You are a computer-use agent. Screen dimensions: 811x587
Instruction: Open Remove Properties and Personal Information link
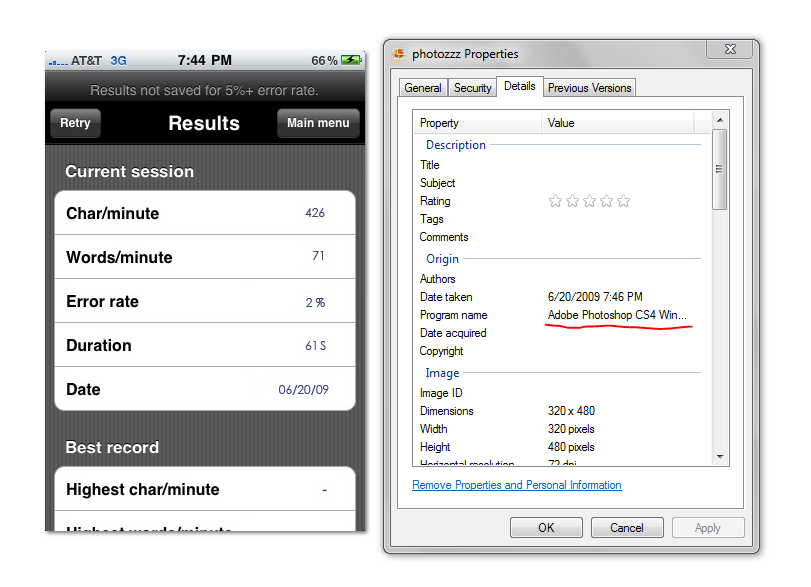(x=517, y=485)
